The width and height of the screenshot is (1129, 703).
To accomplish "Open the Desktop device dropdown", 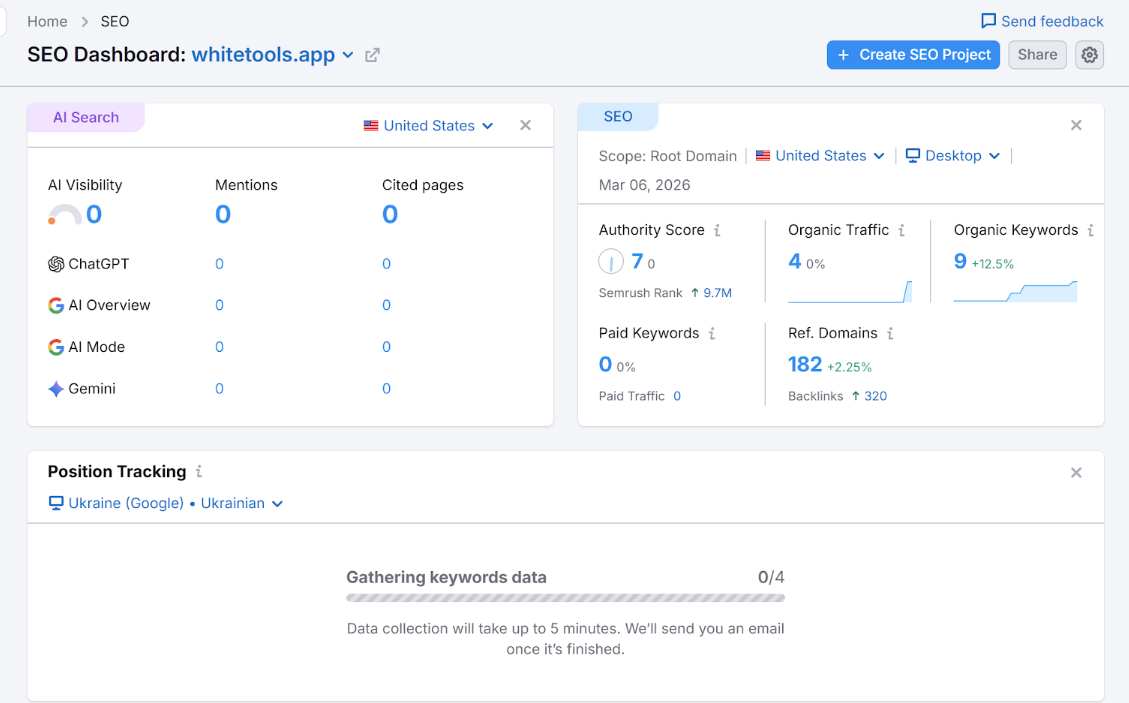I will point(953,156).
